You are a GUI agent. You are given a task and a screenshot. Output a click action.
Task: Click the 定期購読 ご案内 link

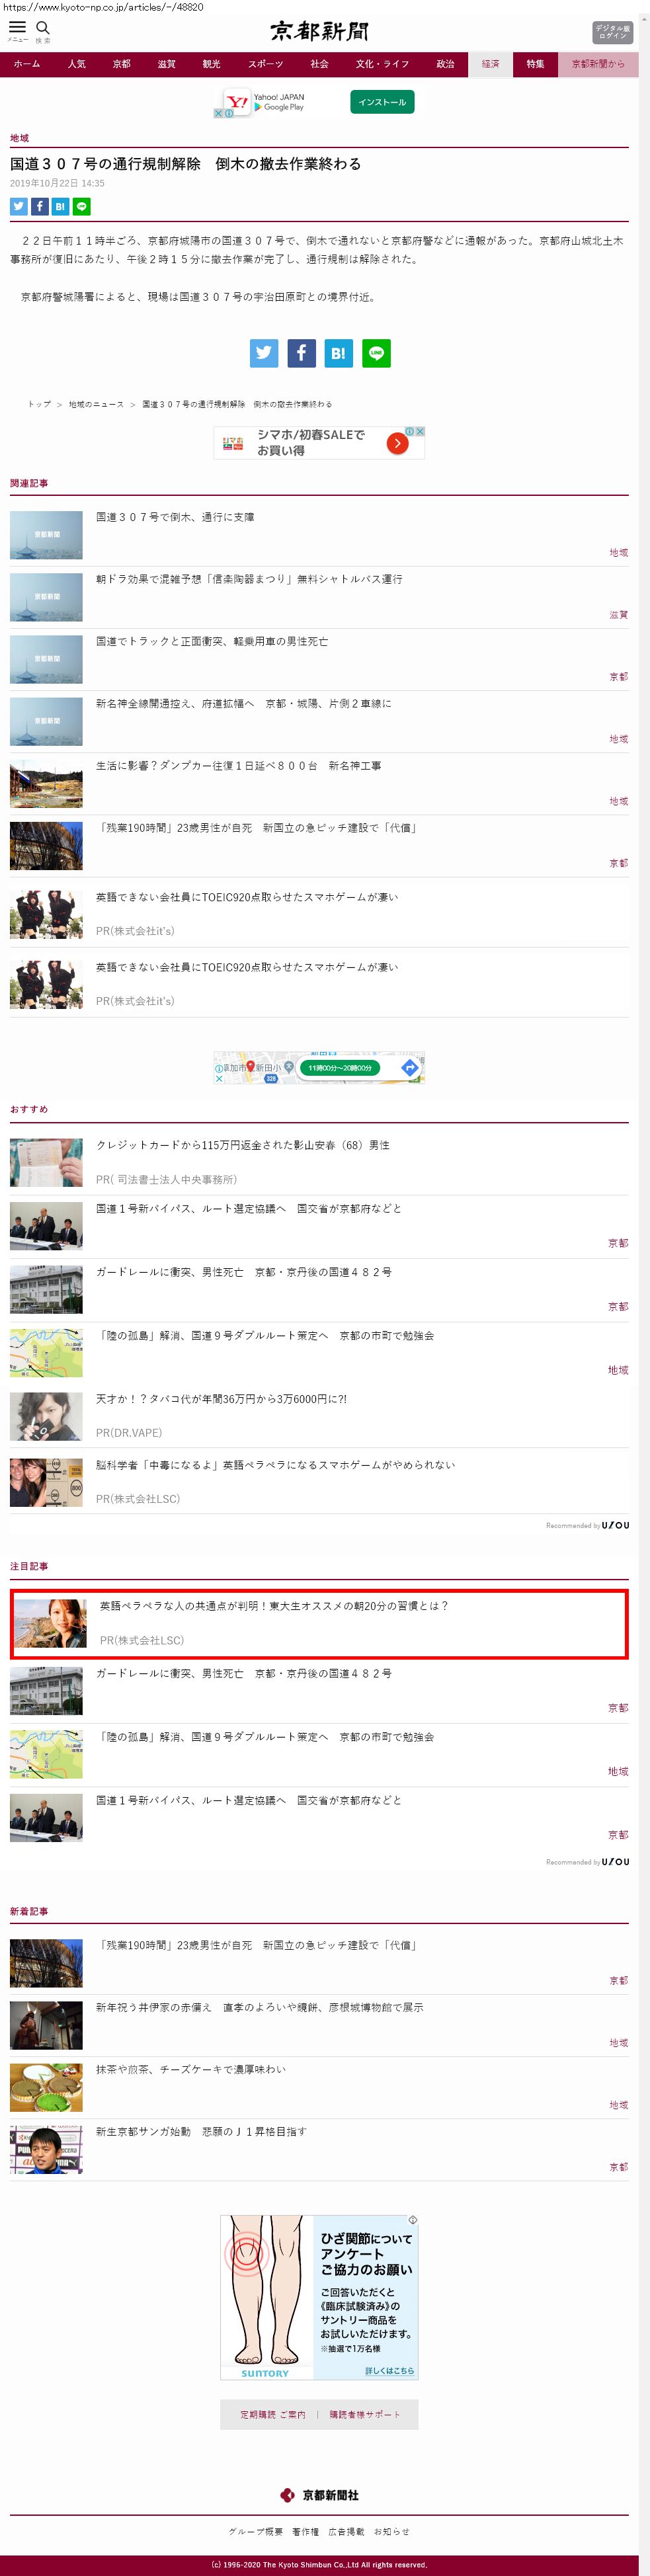click(273, 2414)
